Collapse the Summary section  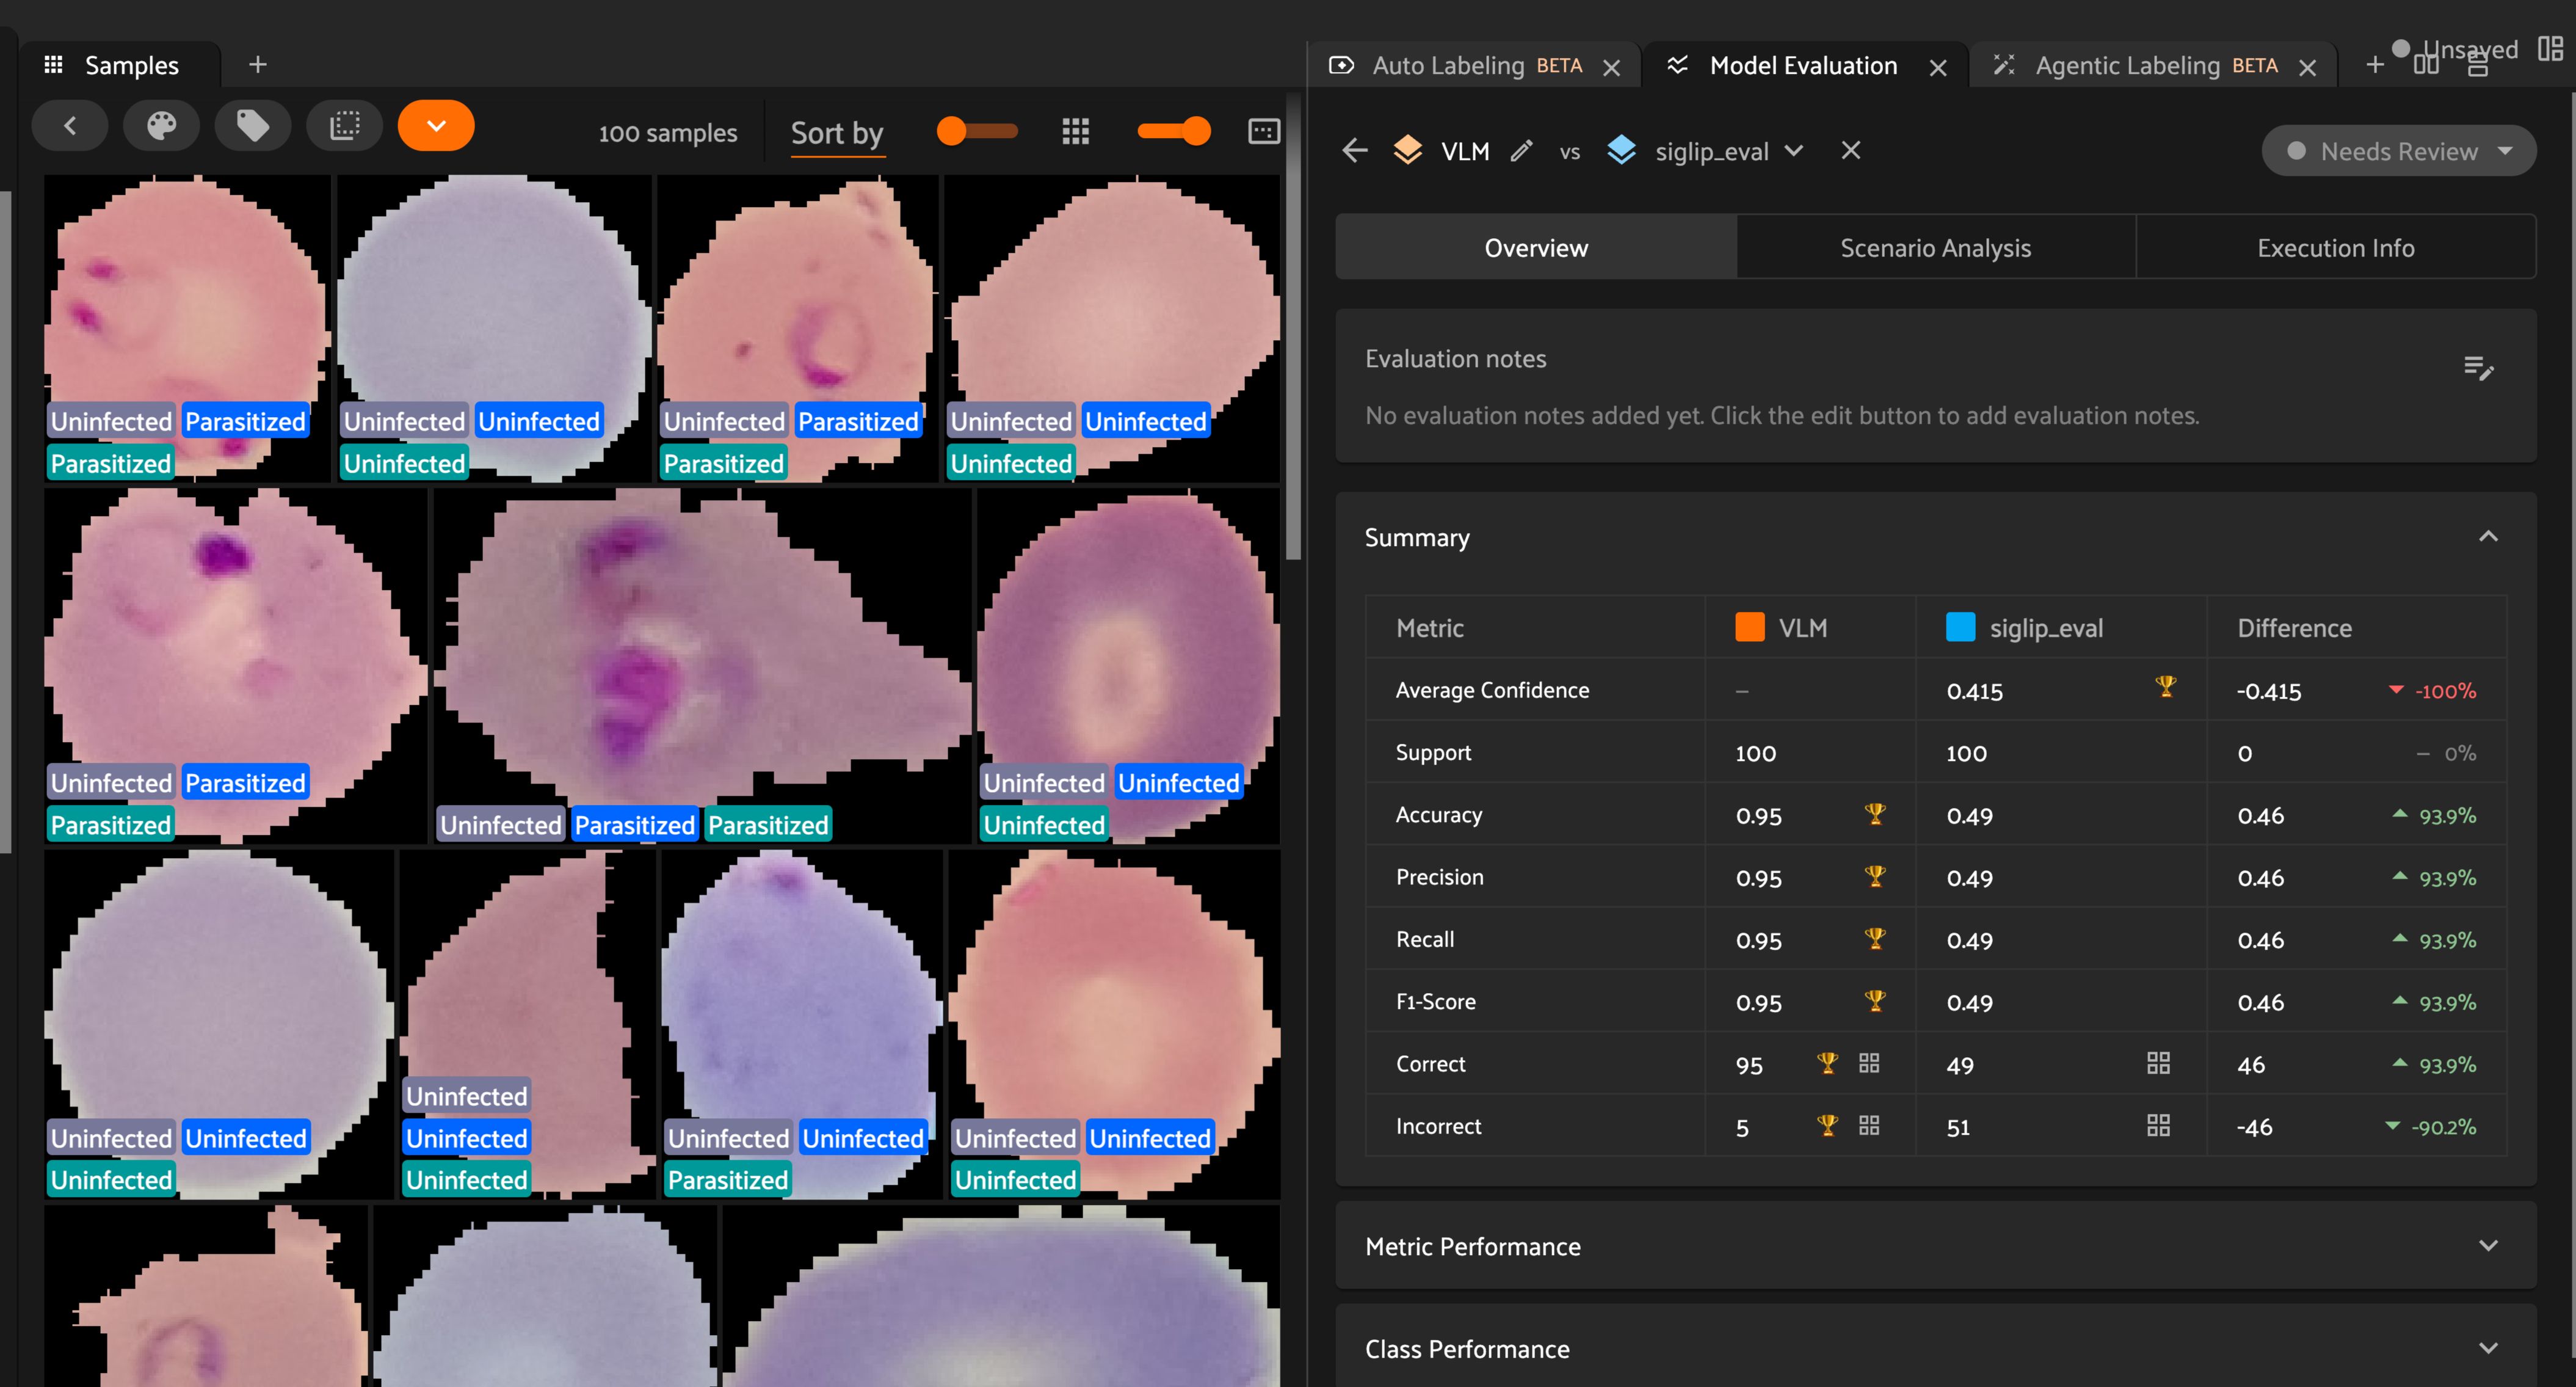2488,537
